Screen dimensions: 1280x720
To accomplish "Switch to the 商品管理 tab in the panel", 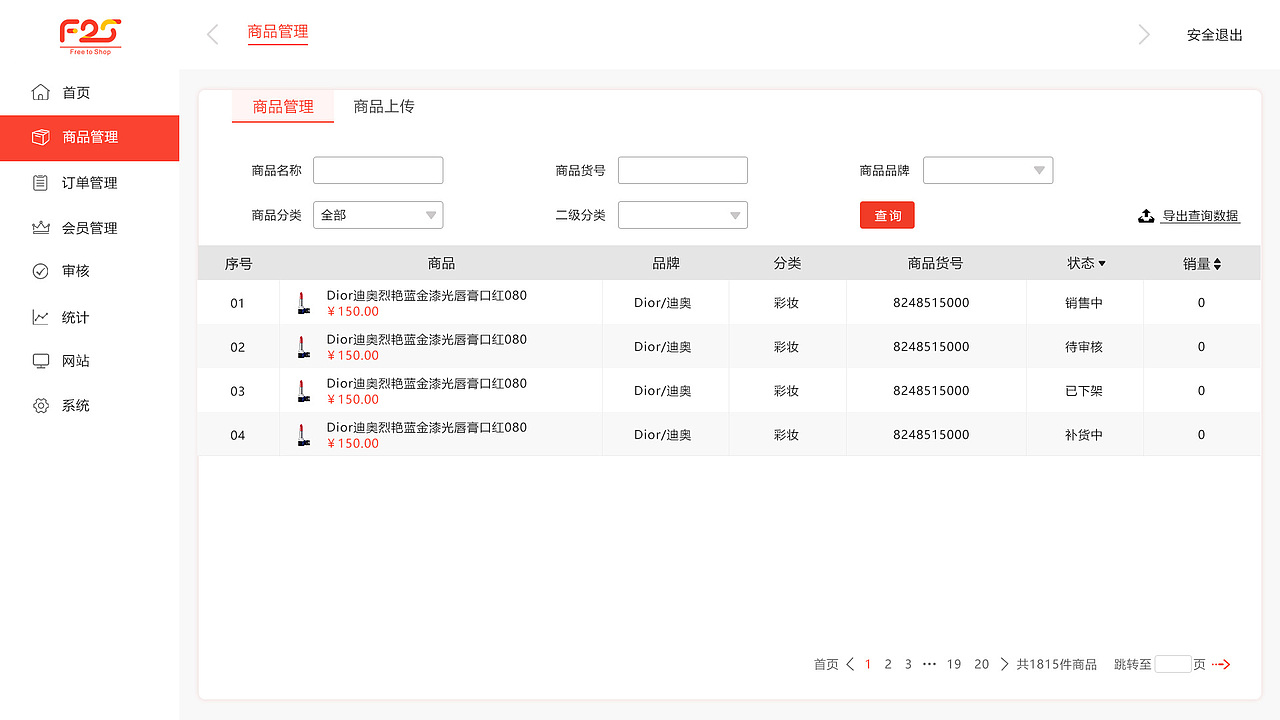I will 283,107.
